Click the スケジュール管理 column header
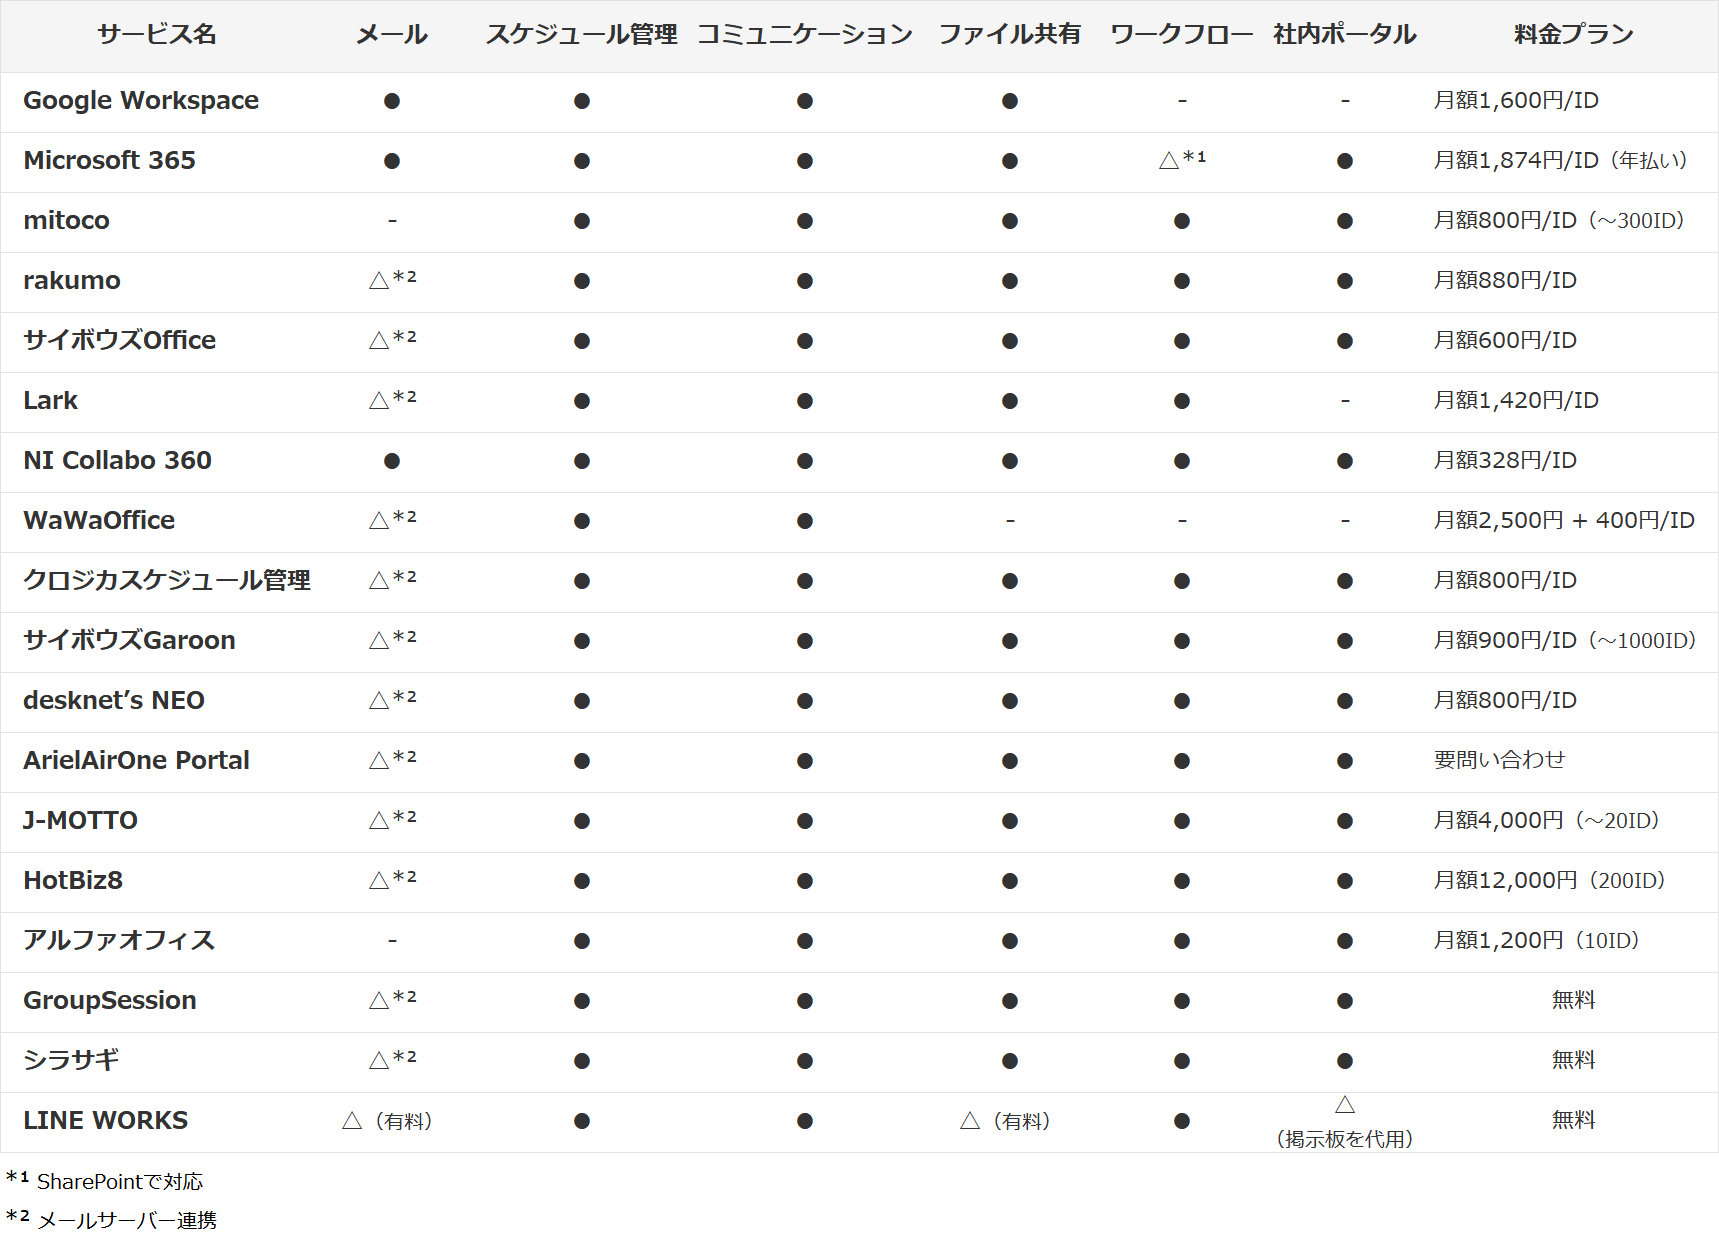Image resolution: width=1719 pixels, height=1241 pixels. click(582, 35)
